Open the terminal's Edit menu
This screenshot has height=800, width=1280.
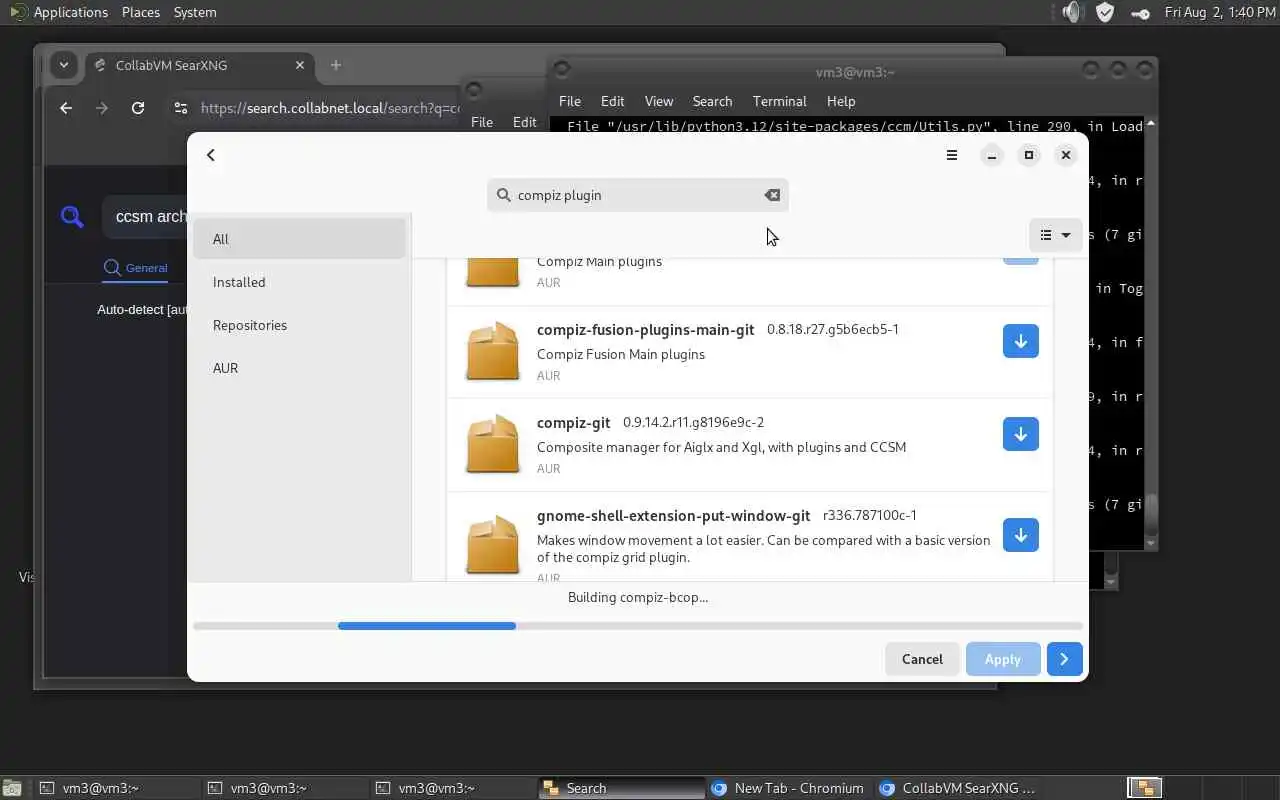tap(613, 101)
